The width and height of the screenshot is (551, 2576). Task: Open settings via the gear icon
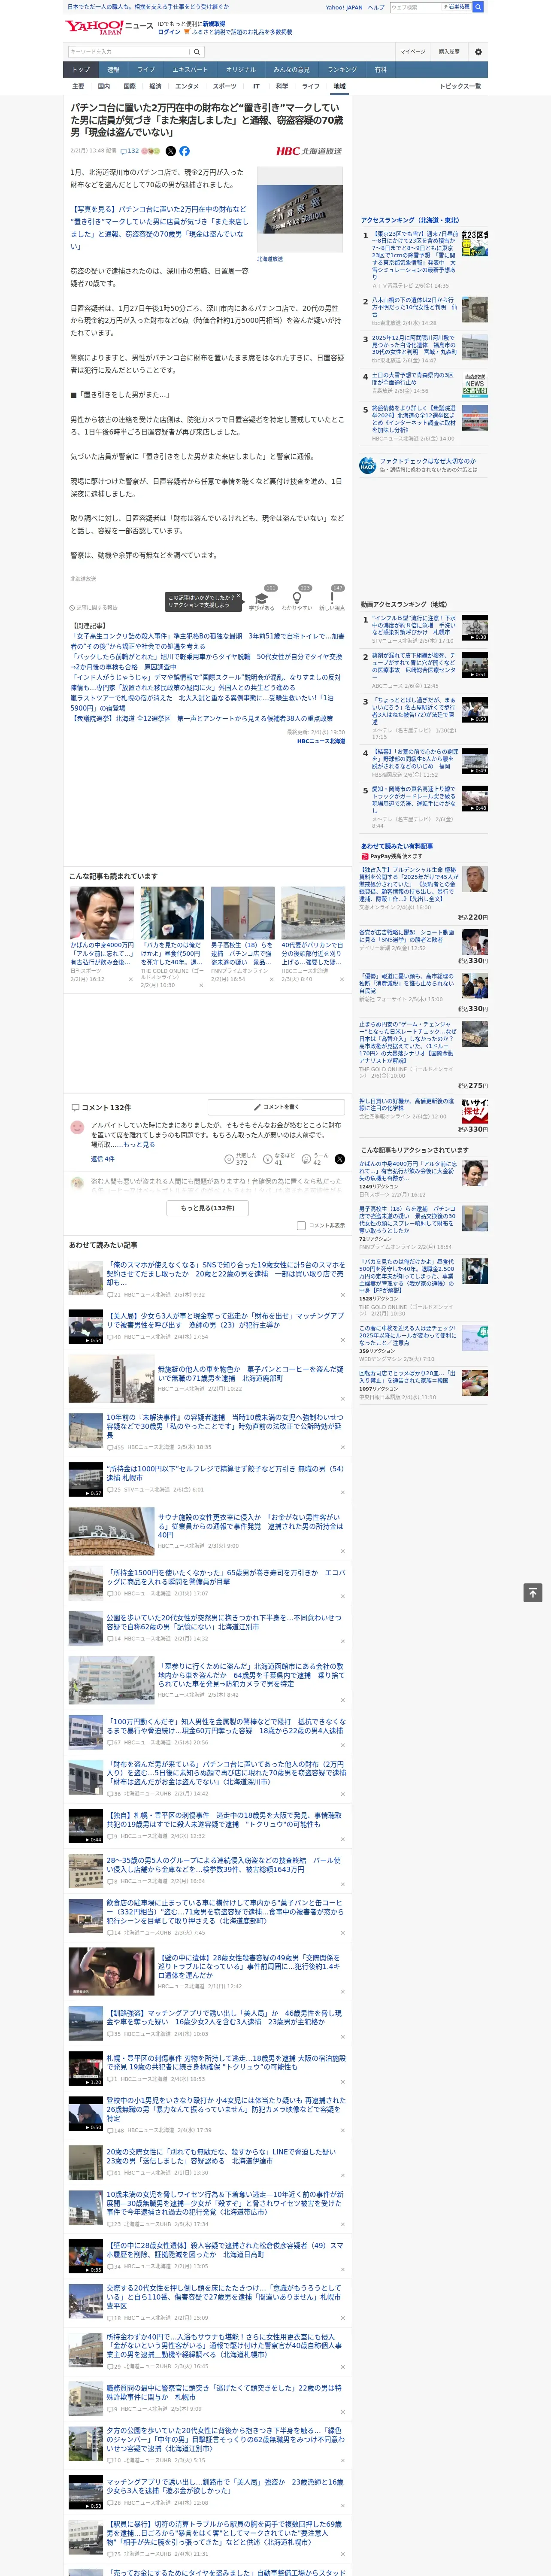pyautogui.click(x=478, y=51)
